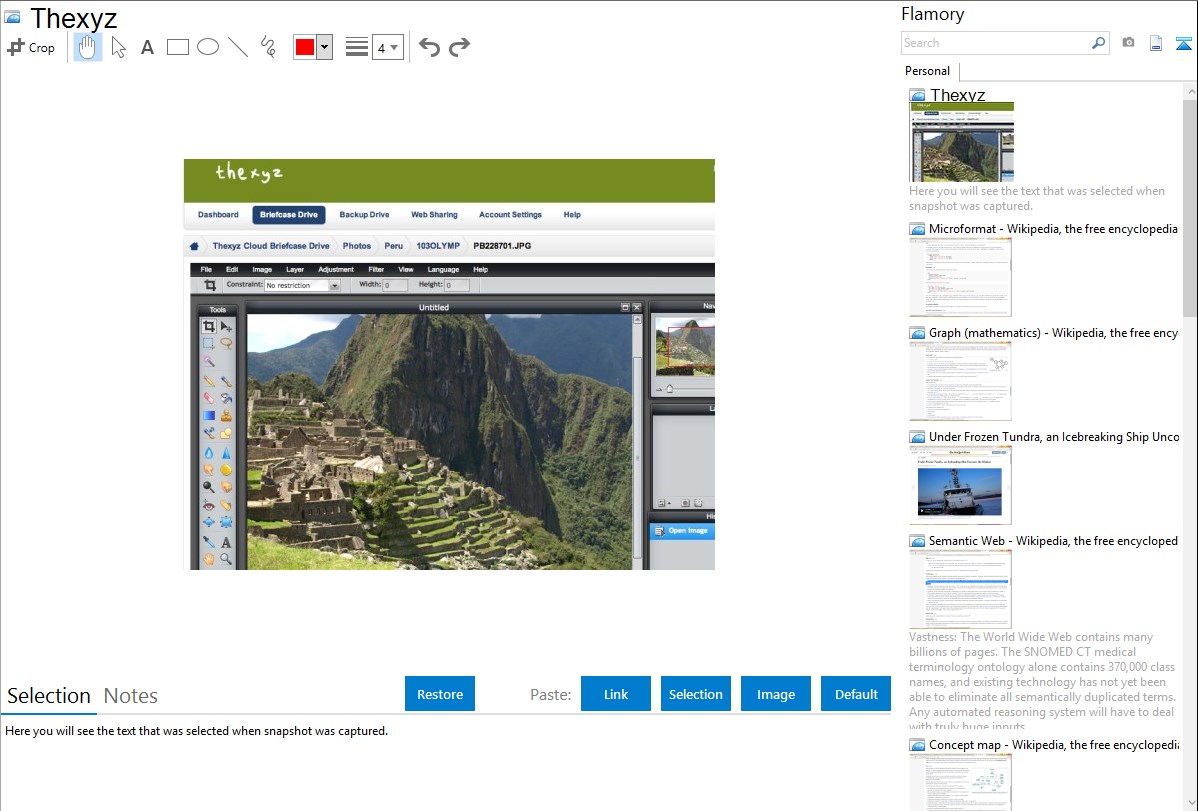Open the Personal tab
1198x811 pixels.
(x=927, y=71)
